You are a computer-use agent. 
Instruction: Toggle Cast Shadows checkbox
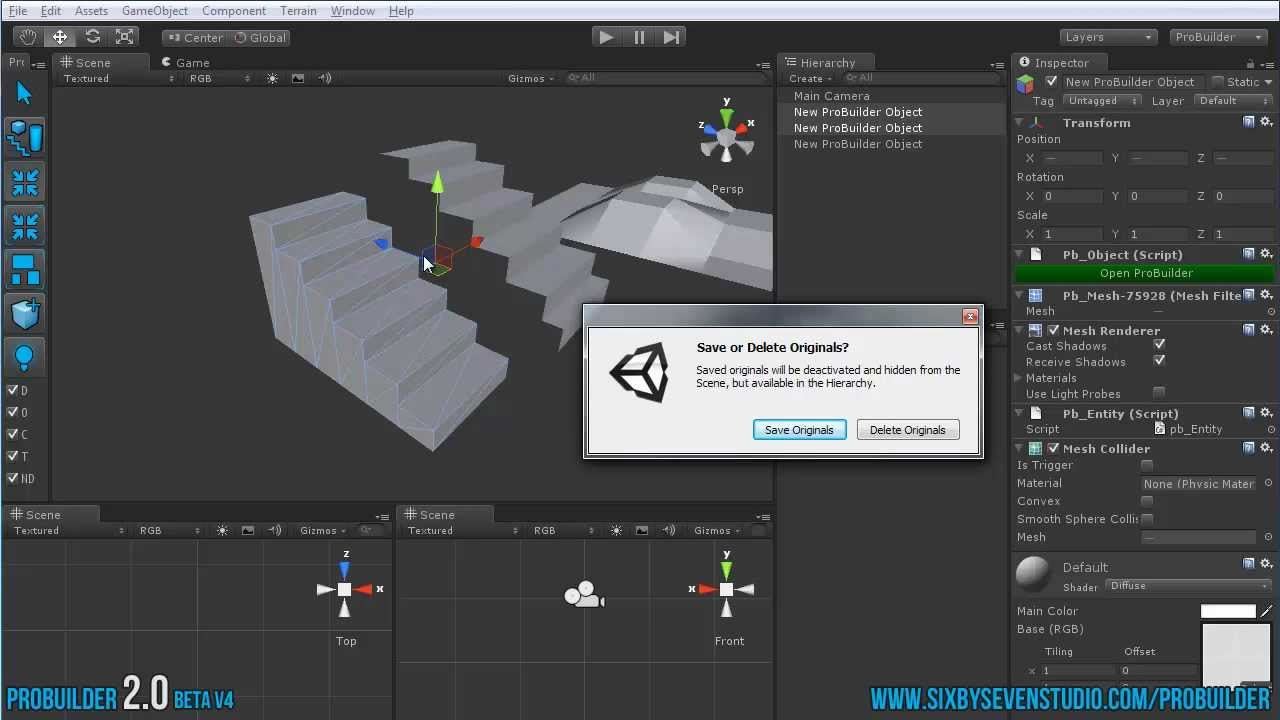1159,345
